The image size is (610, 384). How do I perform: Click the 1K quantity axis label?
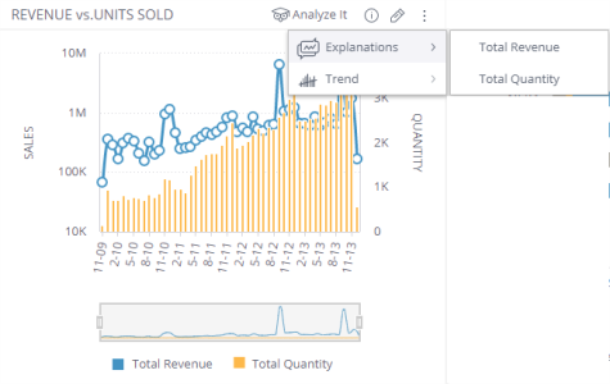pyautogui.click(x=381, y=187)
